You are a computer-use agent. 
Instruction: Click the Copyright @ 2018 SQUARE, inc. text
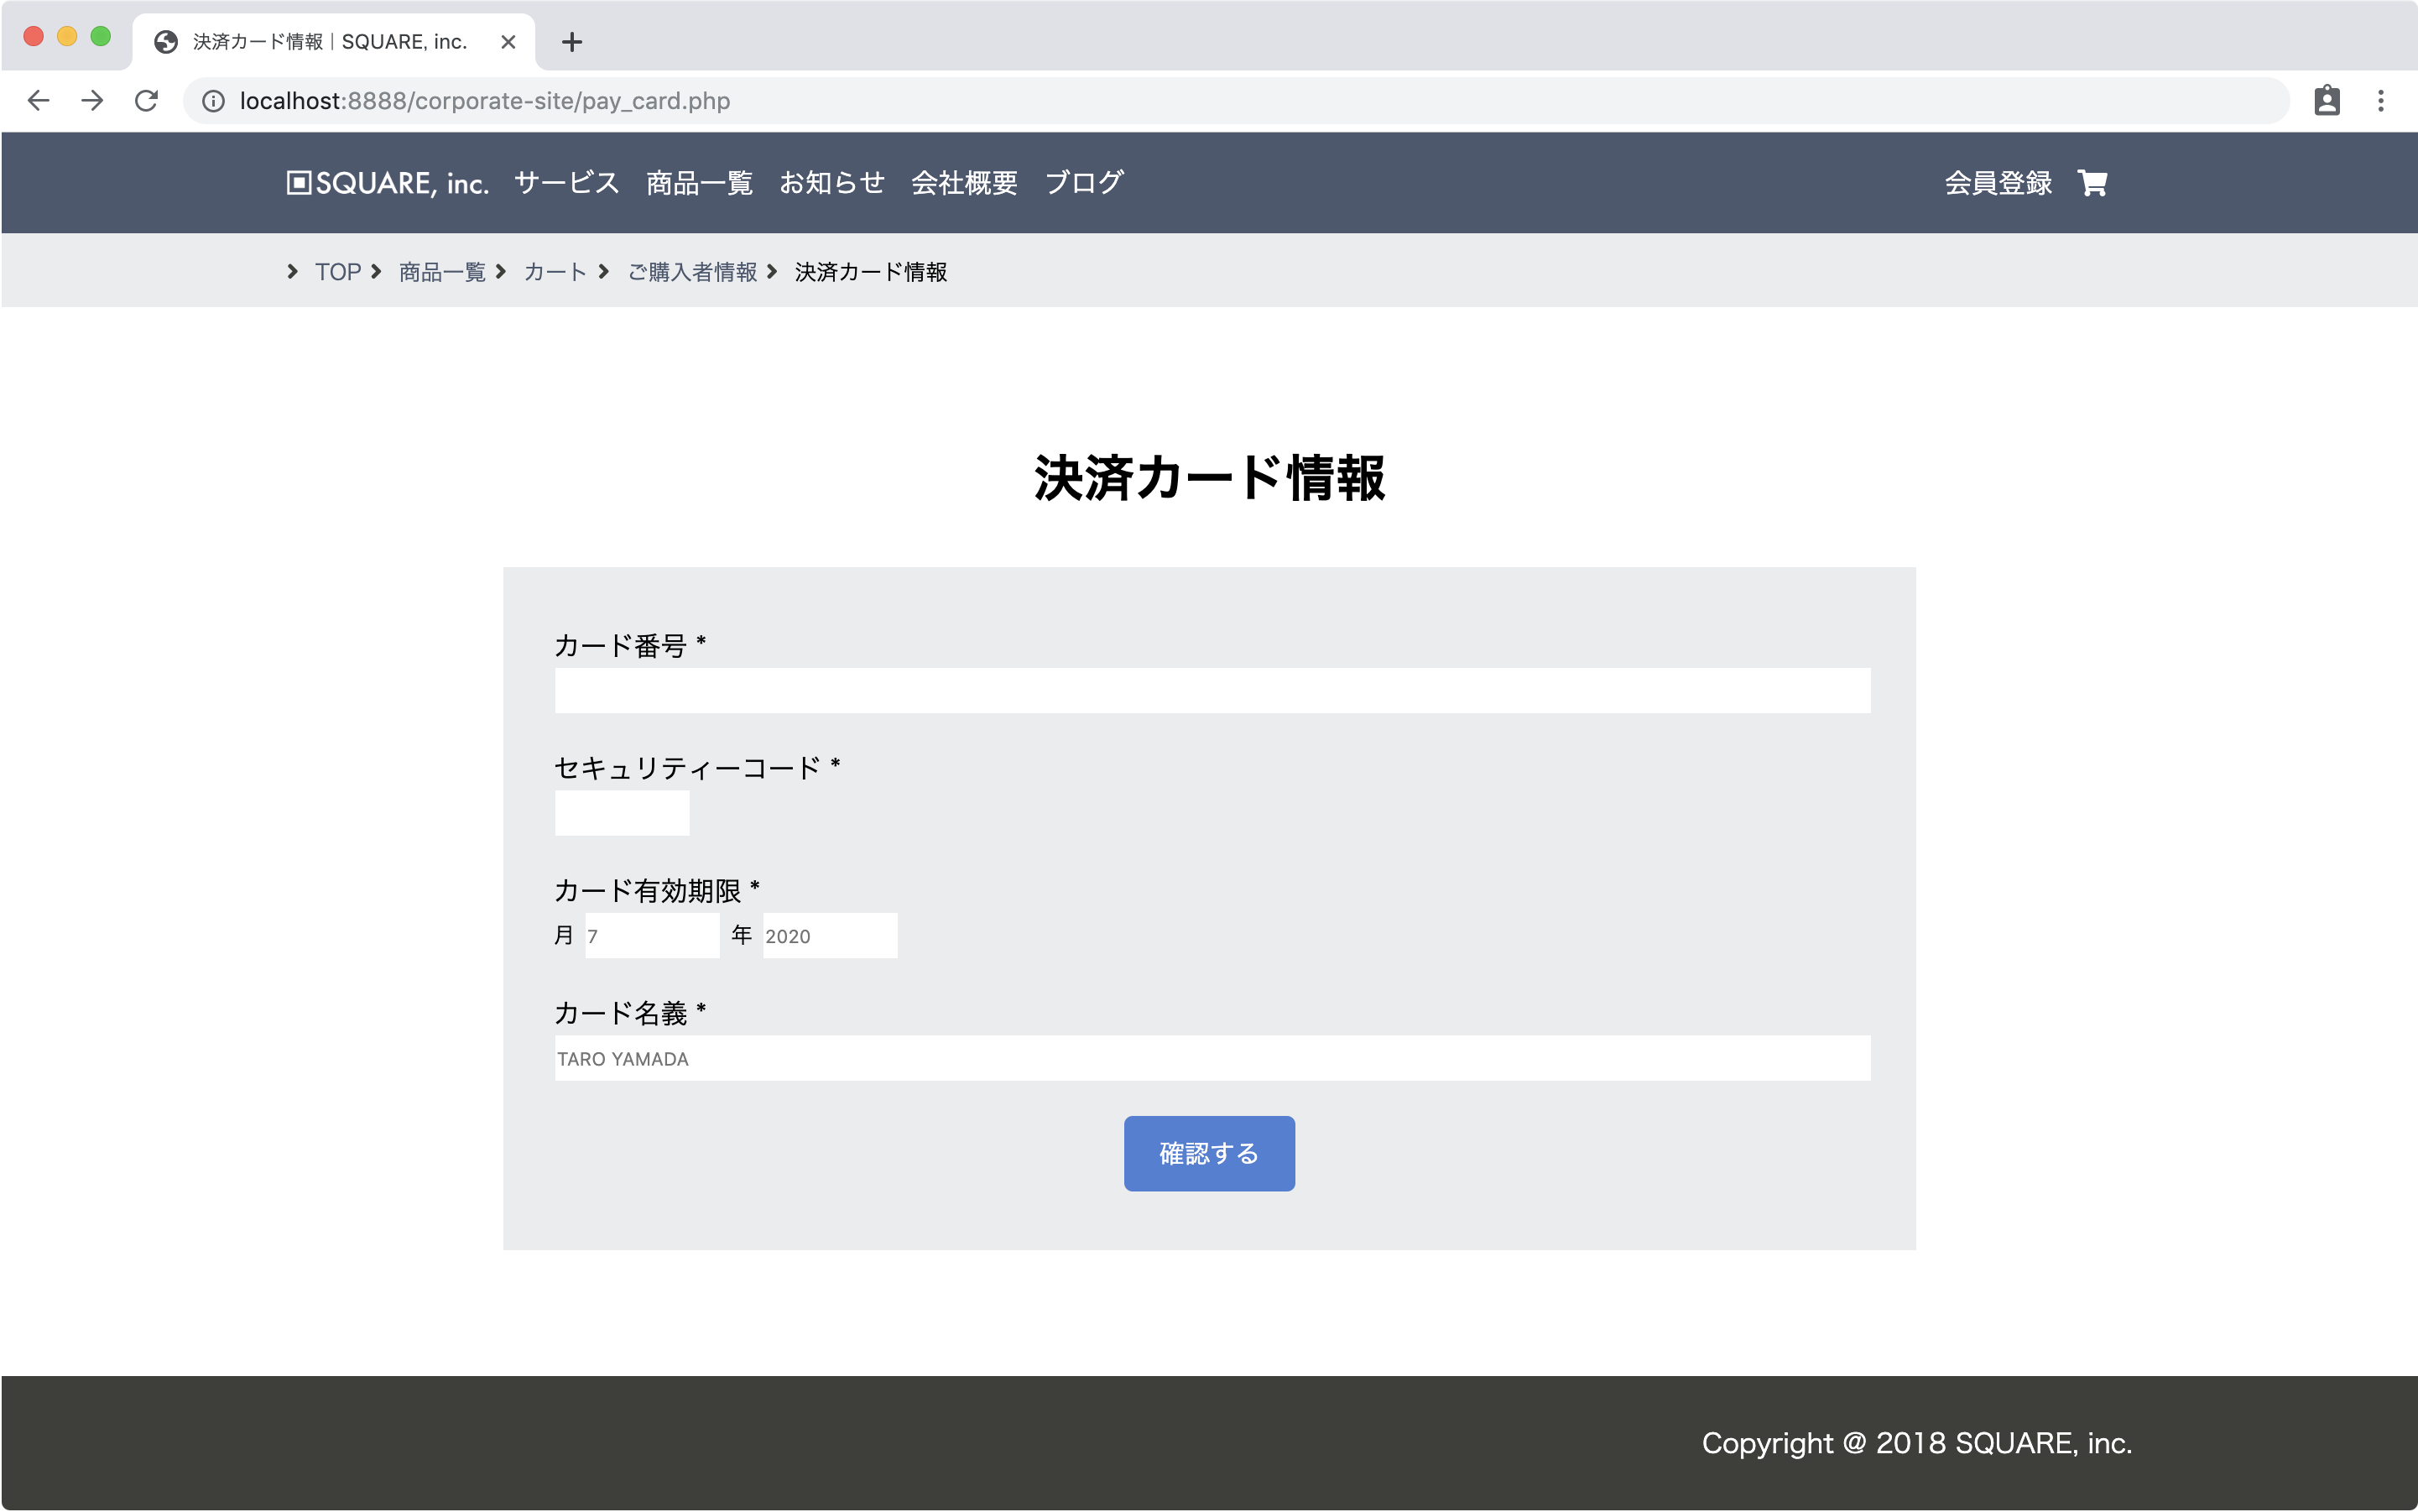(x=1917, y=1443)
